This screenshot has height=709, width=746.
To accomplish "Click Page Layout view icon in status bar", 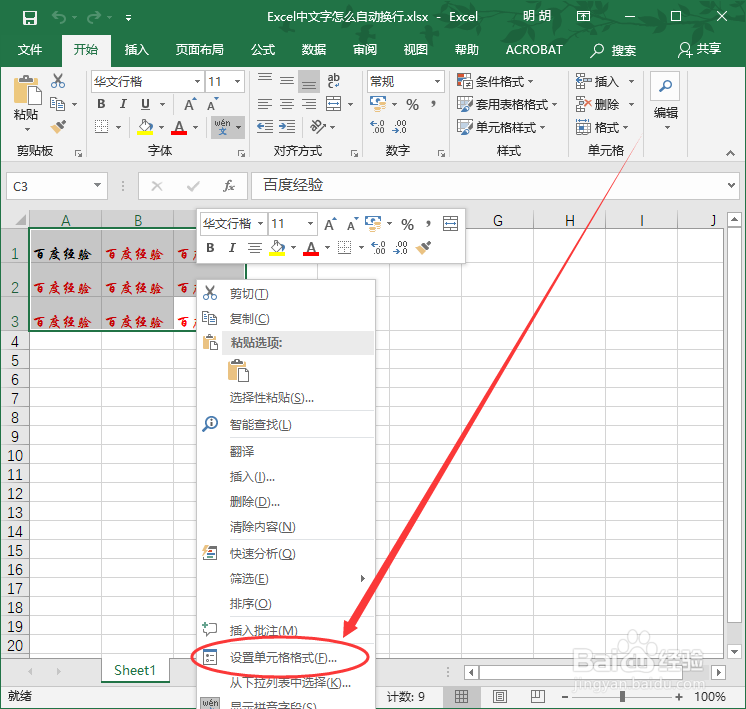I will pyautogui.click(x=500, y=697).
